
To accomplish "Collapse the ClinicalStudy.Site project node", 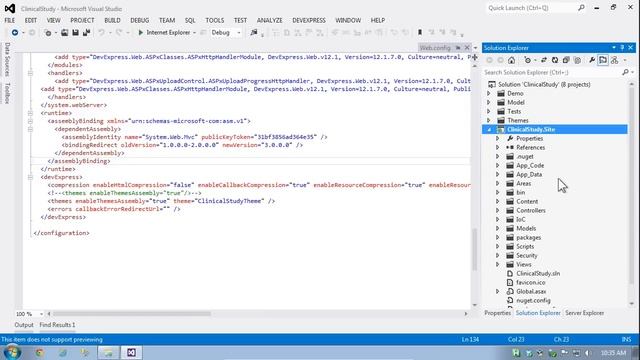I will pos(489,129).
